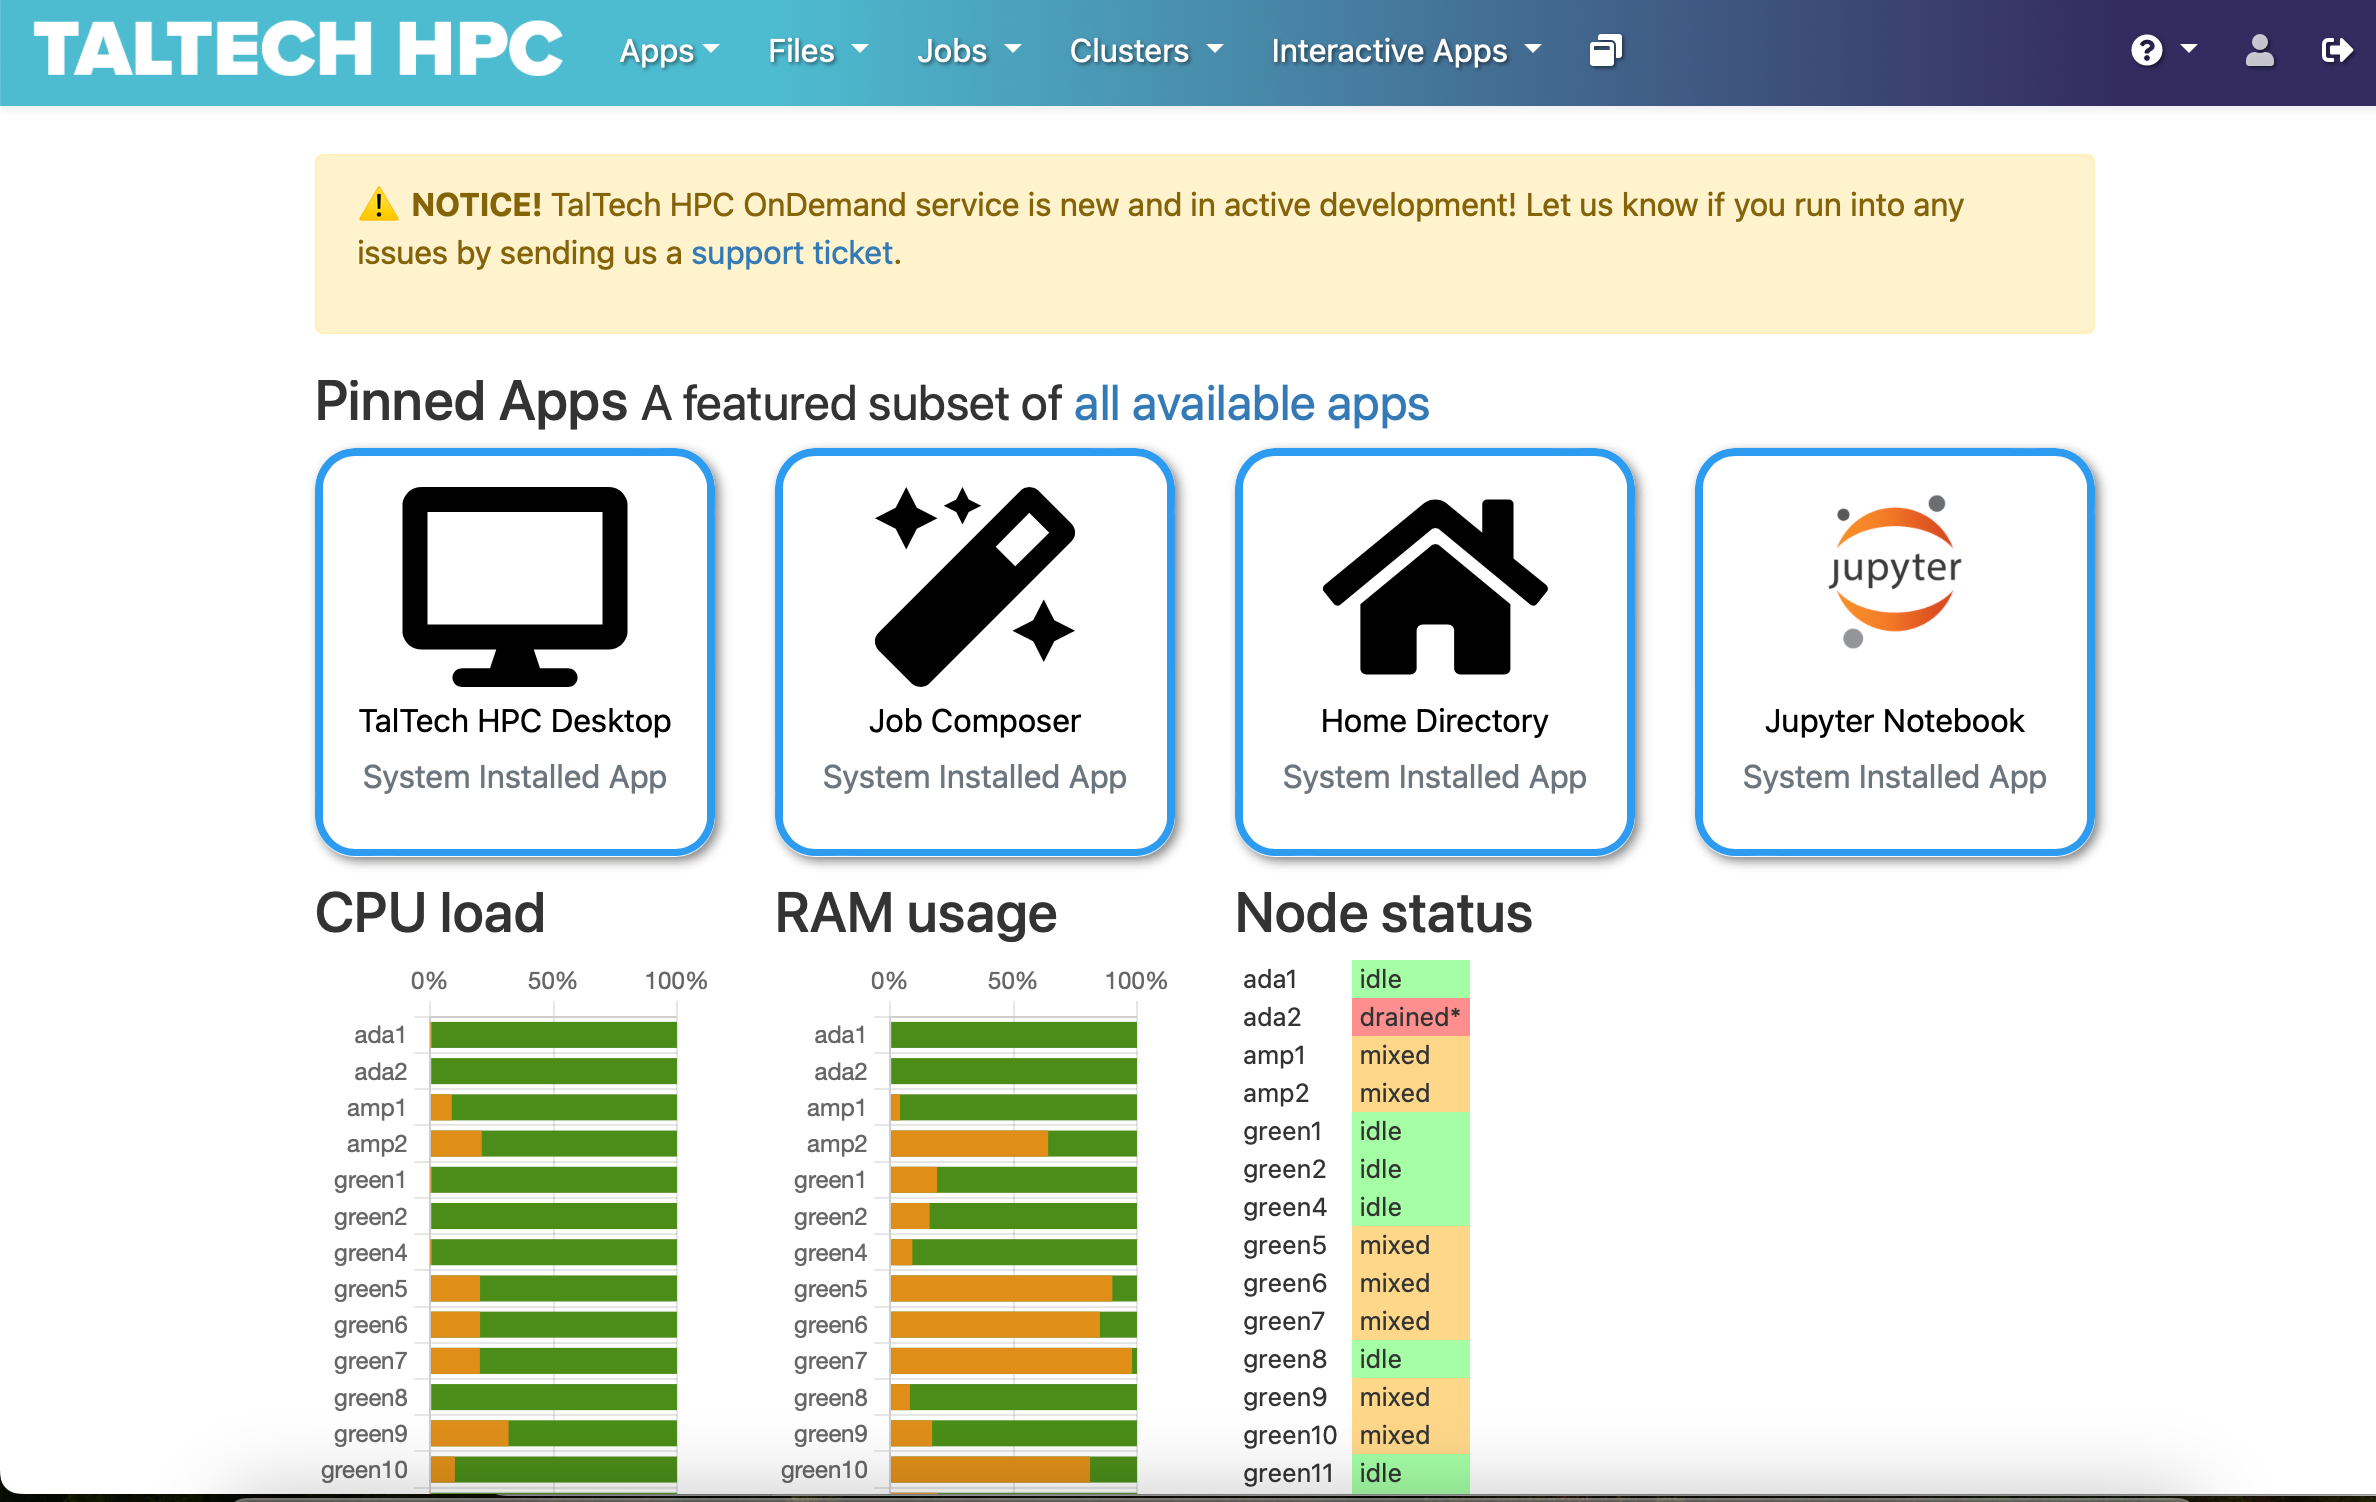Expand the Clusters dropdown menu

tap(1146, 50)
